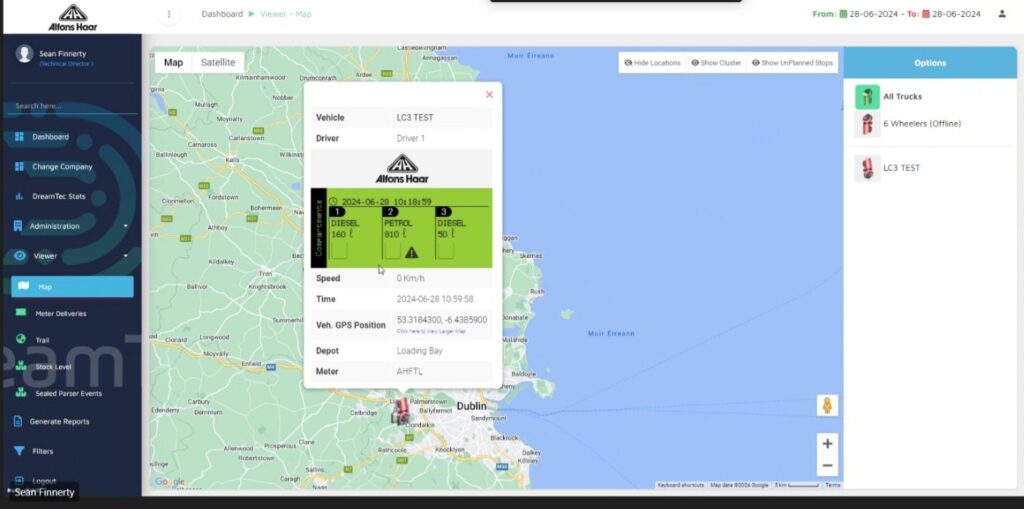Click the warning triangle in compartment 2
This screenshot has width=1024, height=509.
pos(411,252)
